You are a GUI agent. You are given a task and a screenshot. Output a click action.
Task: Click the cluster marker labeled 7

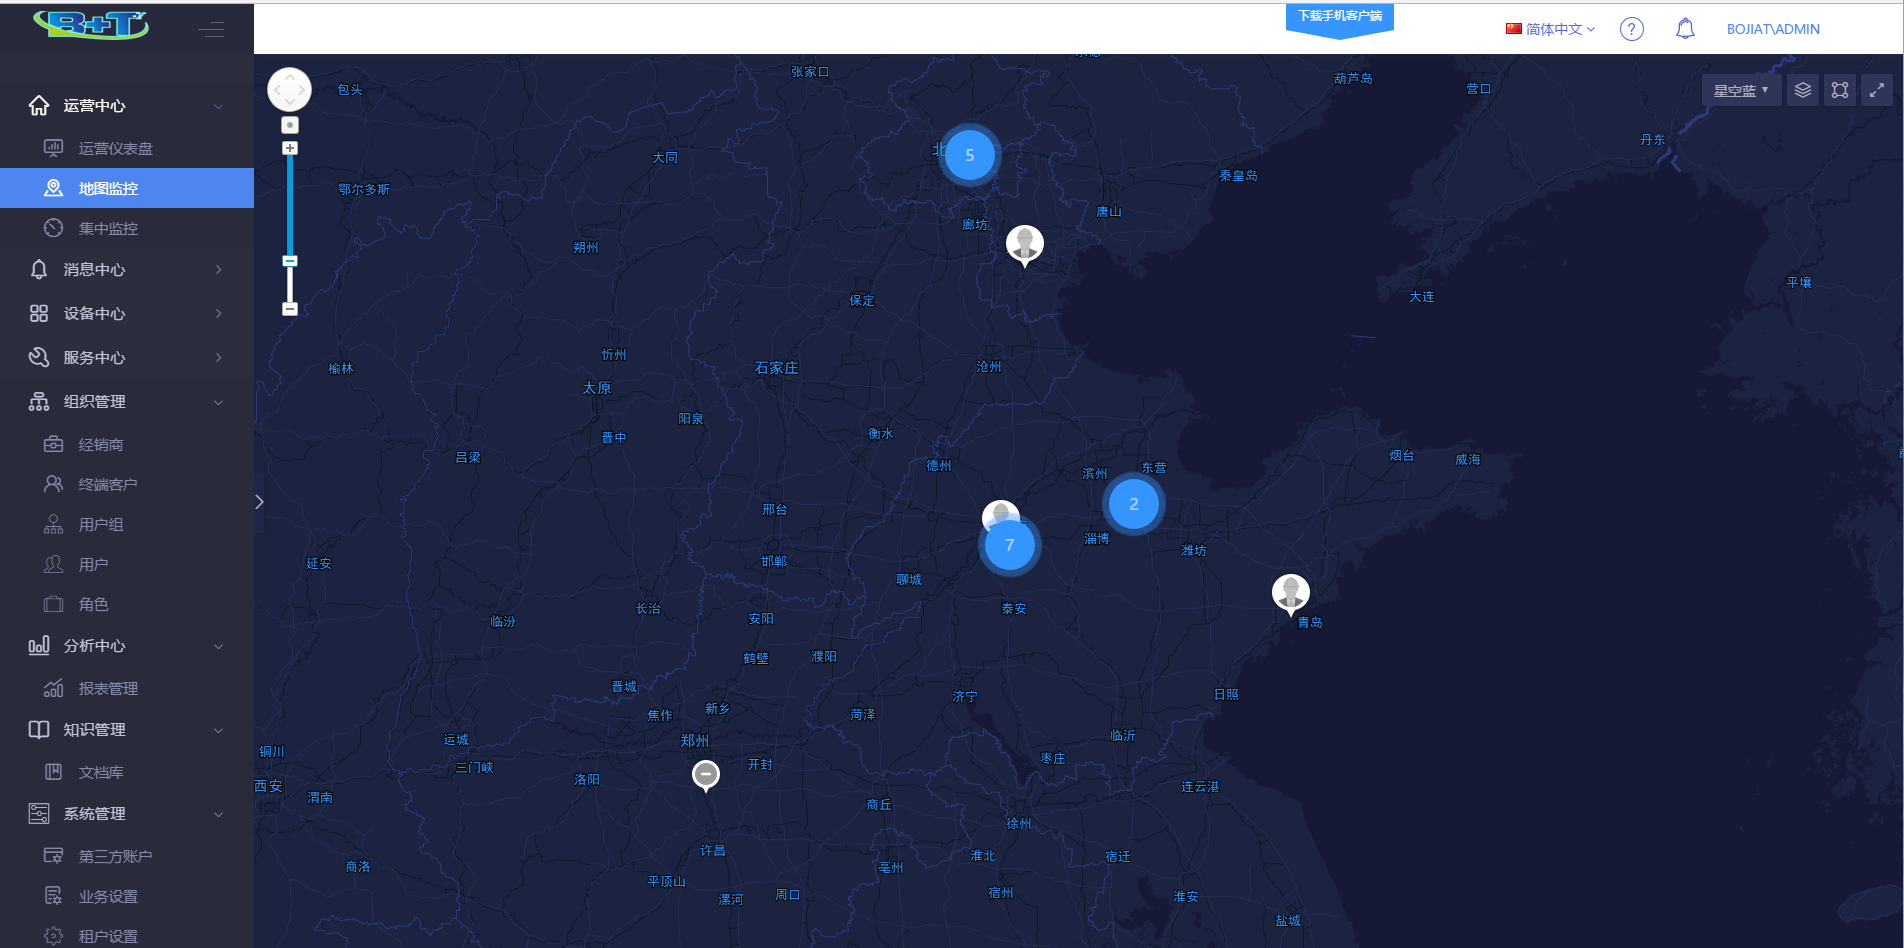click(1009, 545)
